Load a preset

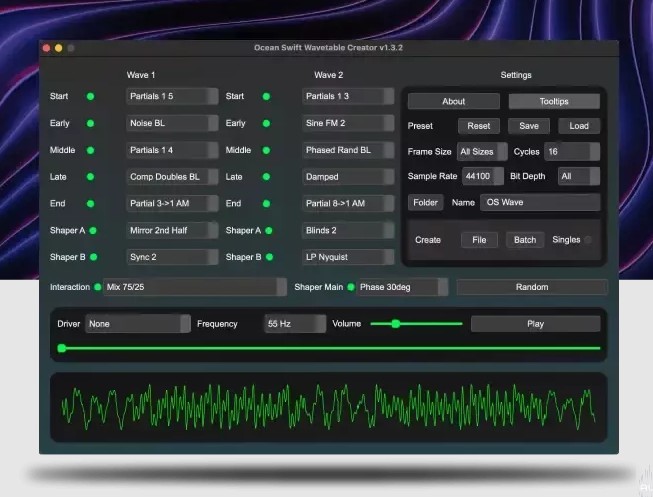[579, 126]
